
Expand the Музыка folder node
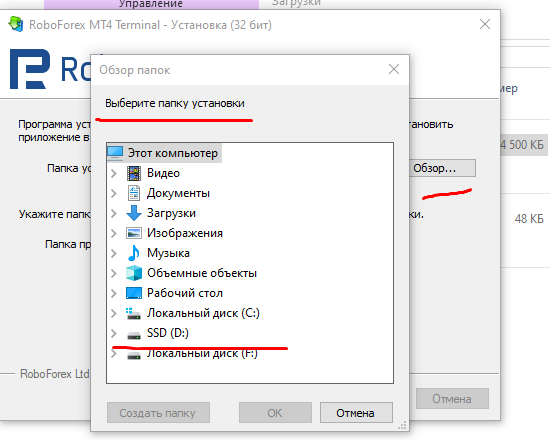coord(114,253)
